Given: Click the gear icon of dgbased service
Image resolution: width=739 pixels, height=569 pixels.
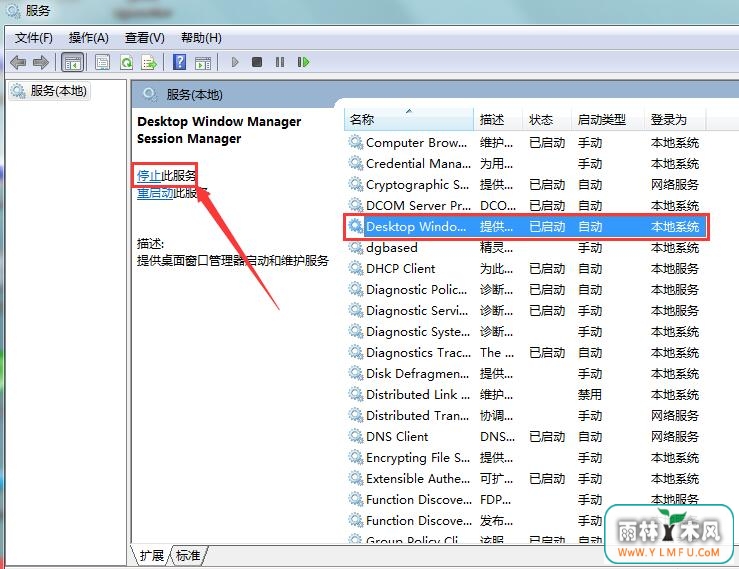Looking at the screenshot, I should tap(355, 247).
